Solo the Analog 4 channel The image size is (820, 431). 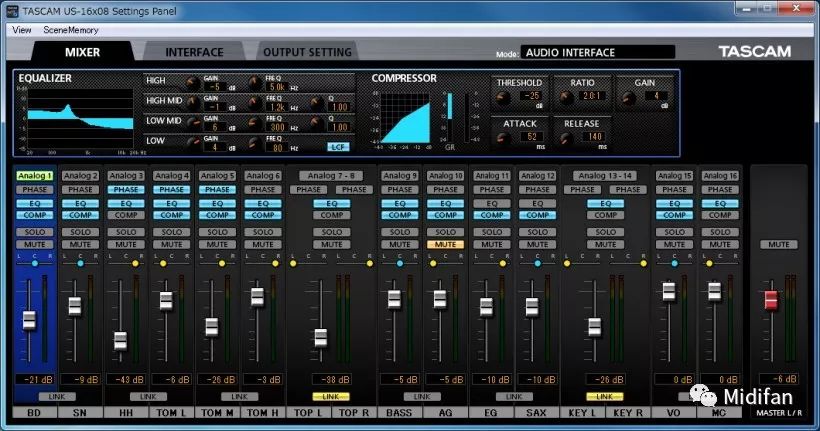pos(172,232)
